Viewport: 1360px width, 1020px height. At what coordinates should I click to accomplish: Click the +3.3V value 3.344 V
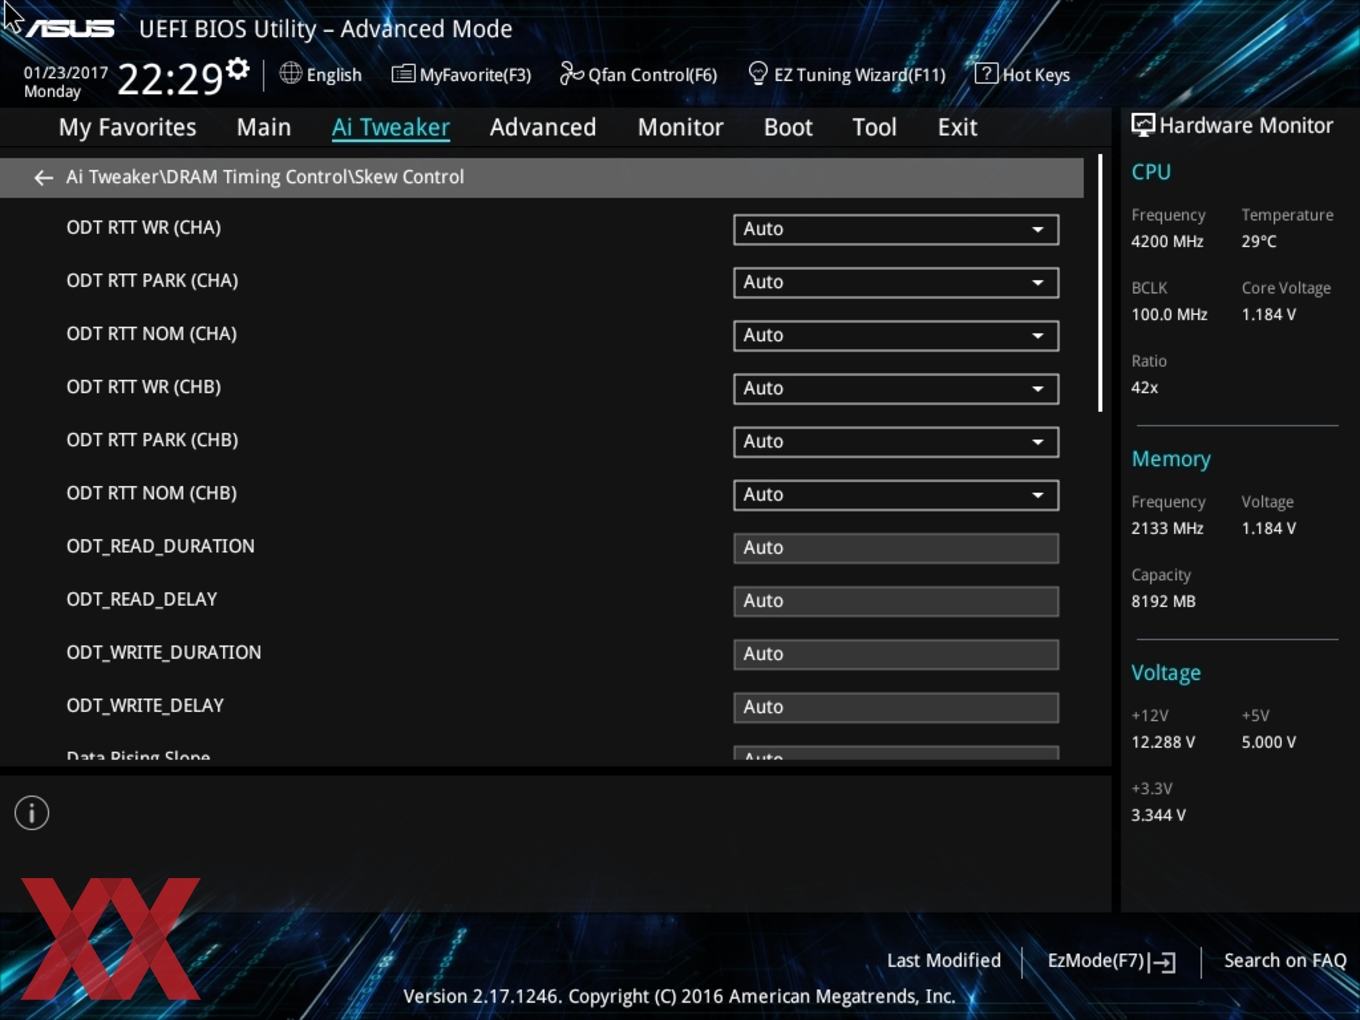click(1158, 815)
